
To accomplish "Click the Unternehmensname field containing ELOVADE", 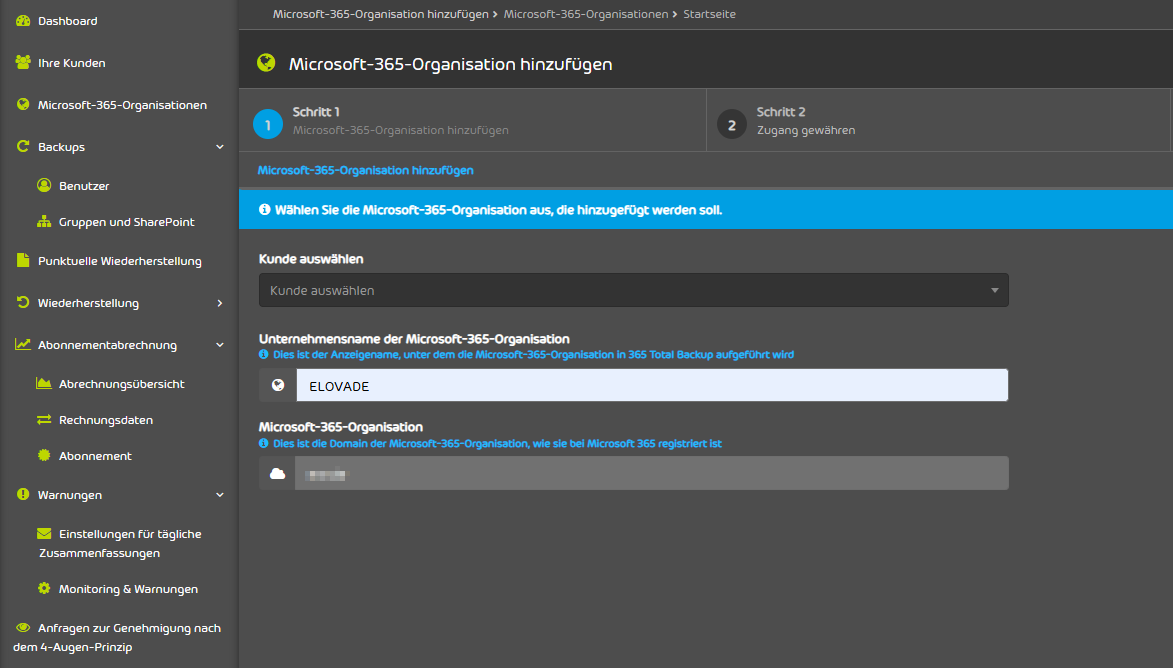I will pyautogui.click(x=651, y=386).
